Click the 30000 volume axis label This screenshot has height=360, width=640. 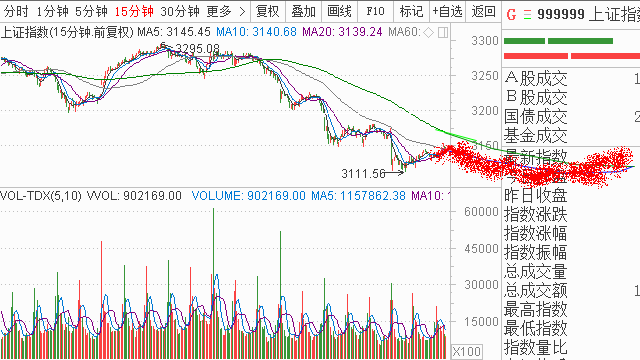pos(481,285)
